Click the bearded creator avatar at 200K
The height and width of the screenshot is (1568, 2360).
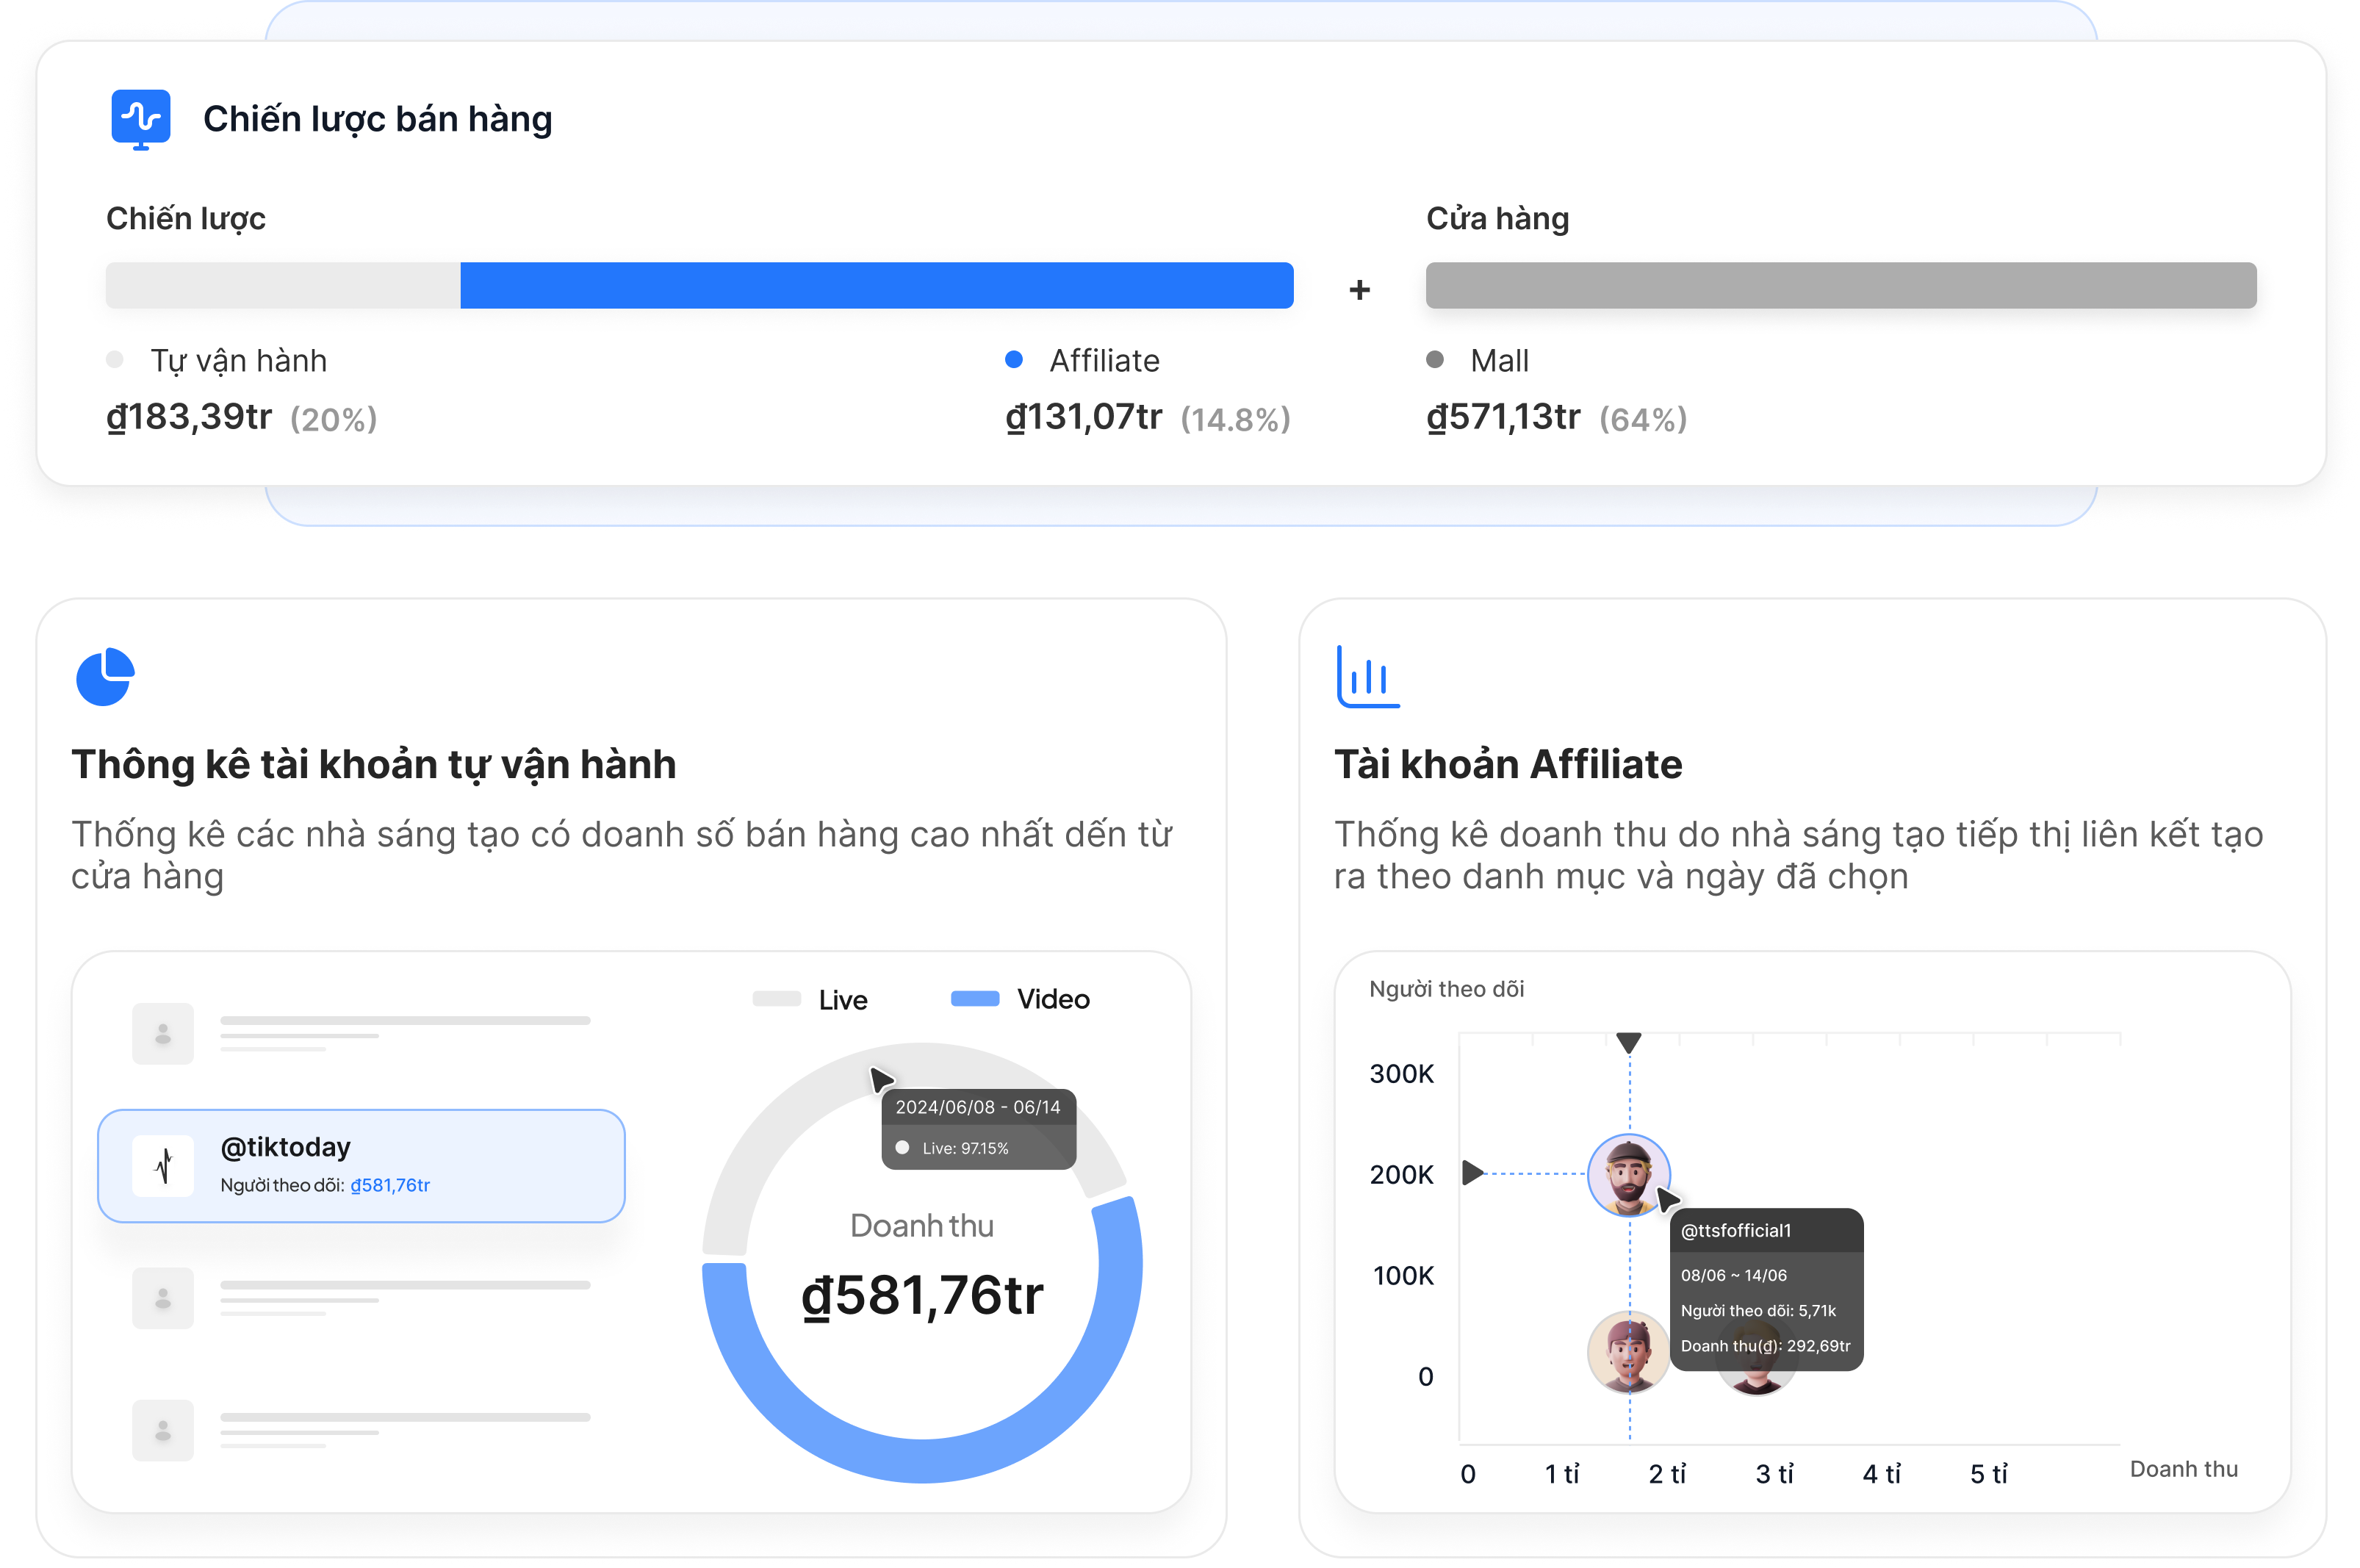click(1628, 1174)
